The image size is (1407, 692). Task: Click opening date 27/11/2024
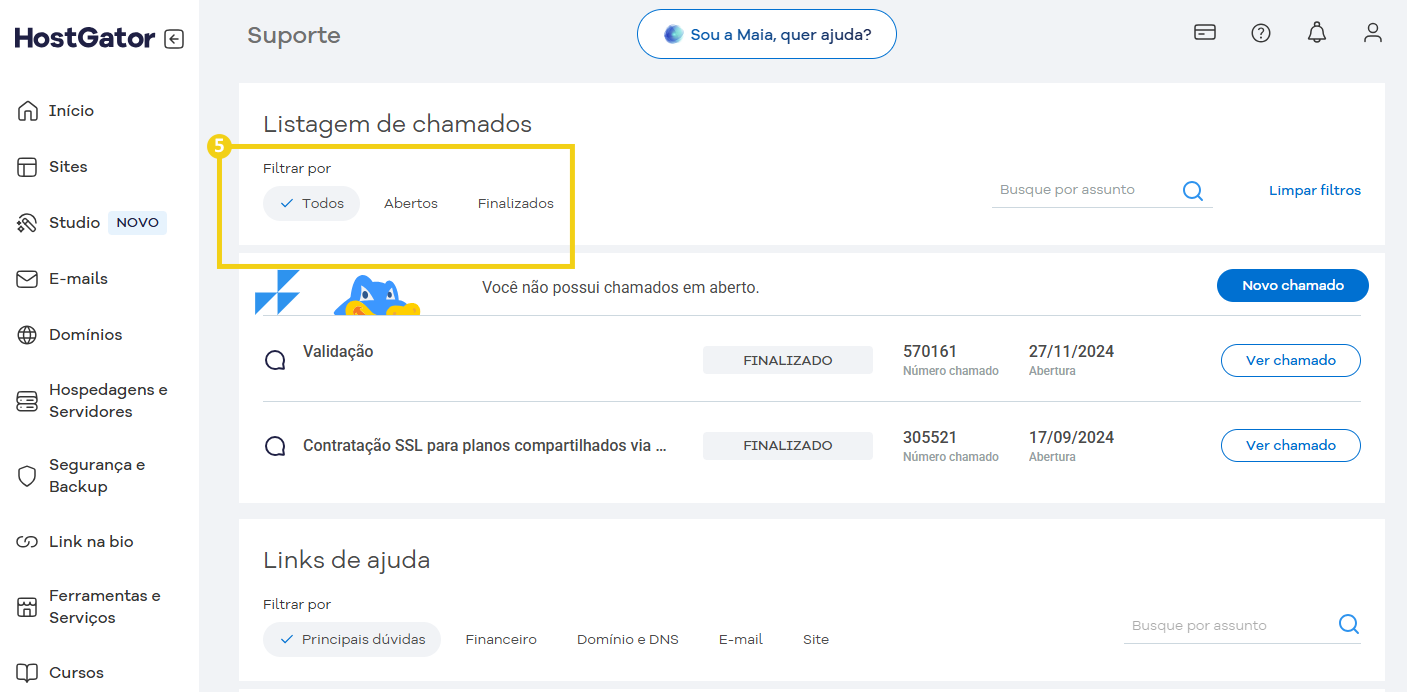(1071, 352)
